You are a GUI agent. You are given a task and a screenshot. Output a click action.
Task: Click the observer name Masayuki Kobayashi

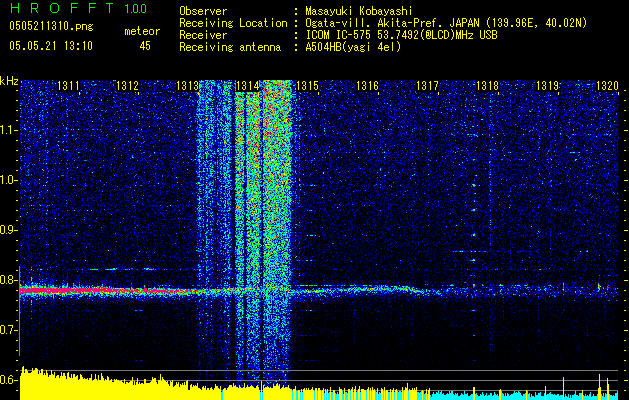(359, 11)
